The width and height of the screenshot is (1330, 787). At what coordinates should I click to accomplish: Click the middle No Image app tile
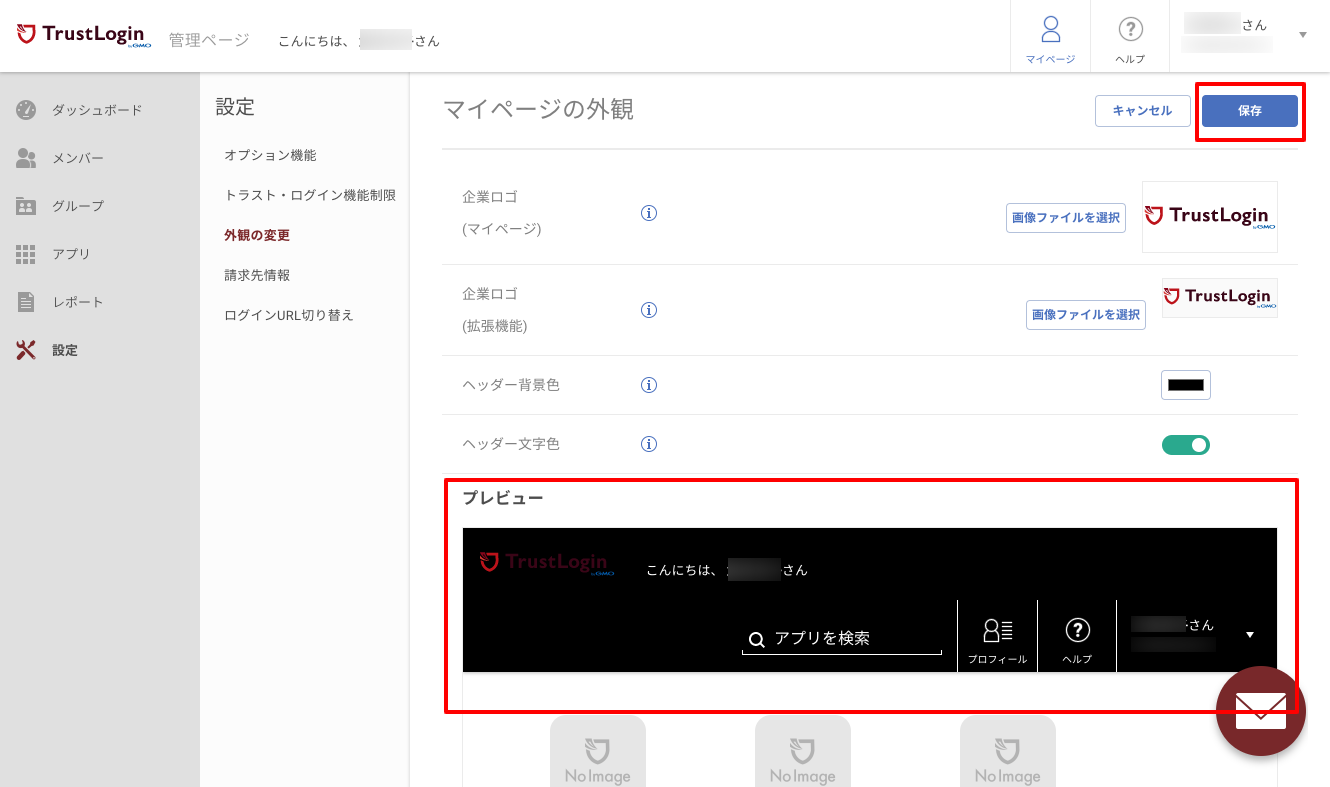[x=803, y=751]
